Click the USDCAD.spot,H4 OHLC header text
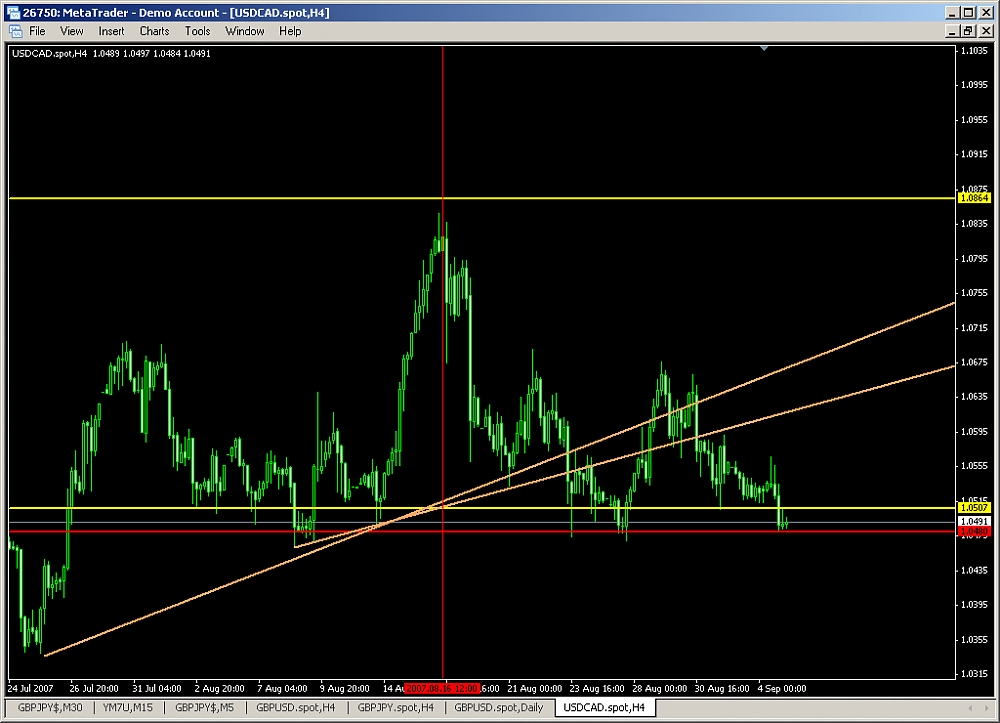 (x=112, y=54)
